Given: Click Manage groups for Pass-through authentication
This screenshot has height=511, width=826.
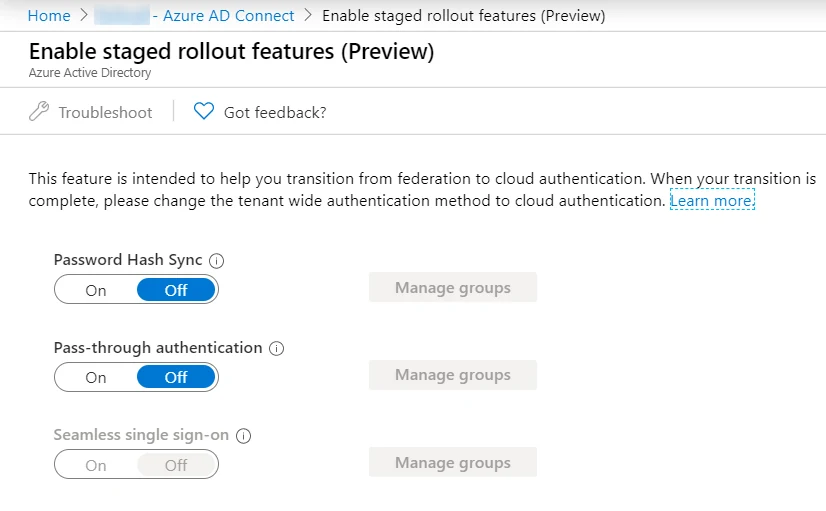Looking at the screenshot, I should coord(453,375).
